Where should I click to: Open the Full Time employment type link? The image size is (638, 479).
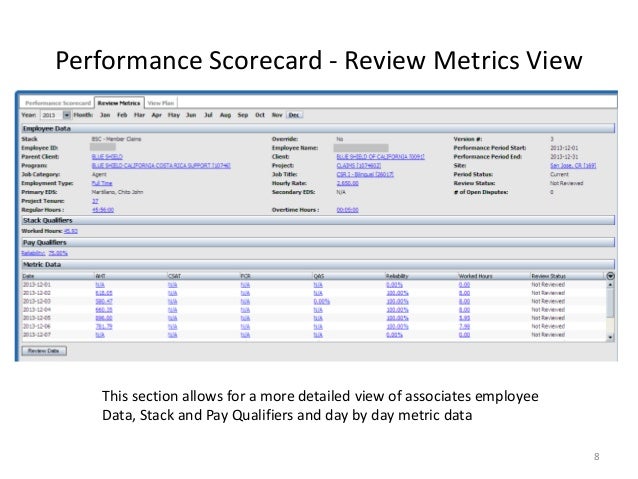click(x=102, y=183)
